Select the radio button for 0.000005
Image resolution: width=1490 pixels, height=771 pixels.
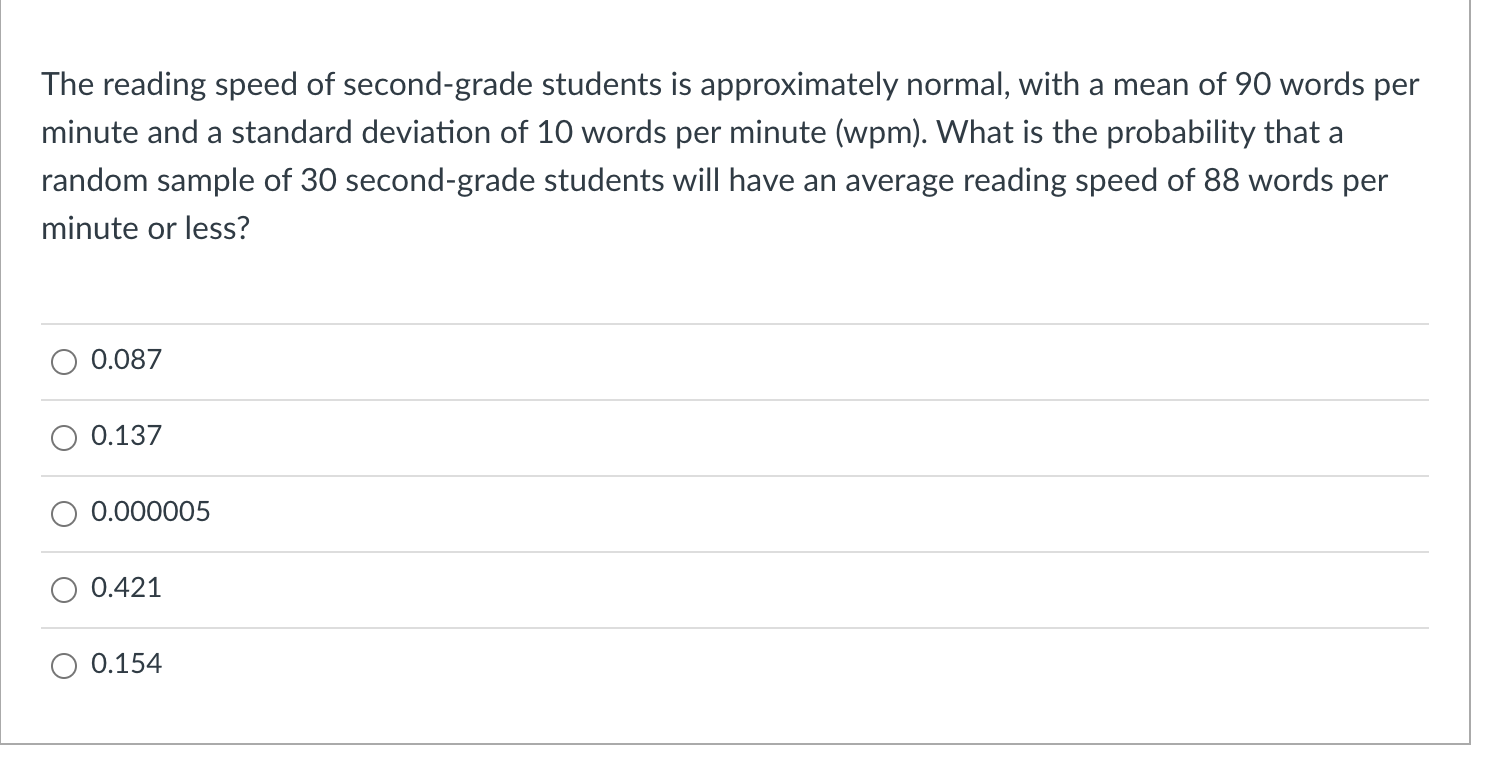(x=64, y=514)
